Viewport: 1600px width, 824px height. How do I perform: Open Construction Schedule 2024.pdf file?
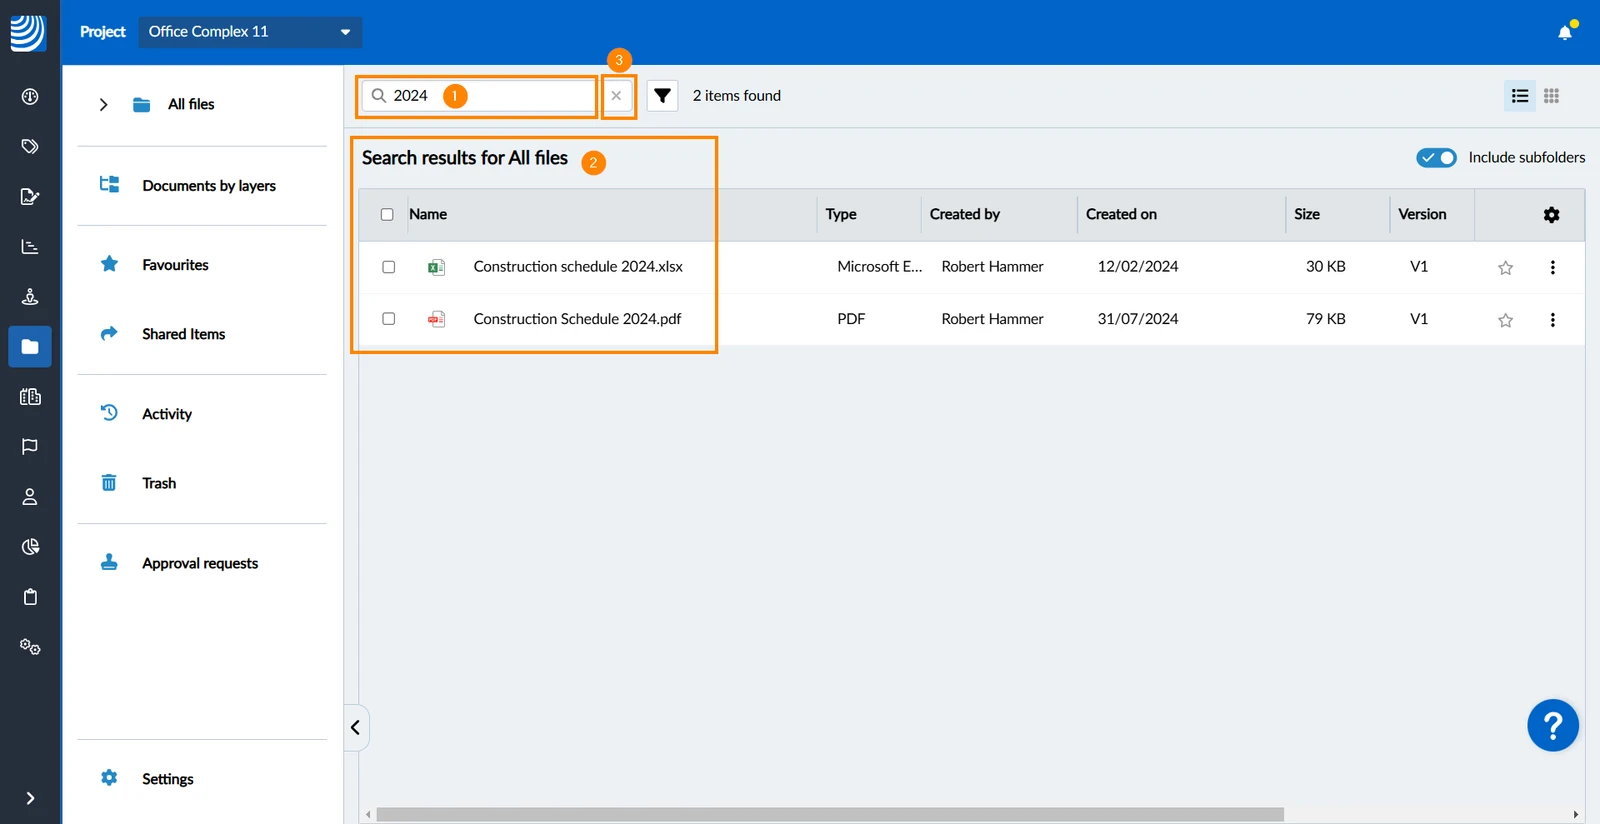[x=577, y=319]
